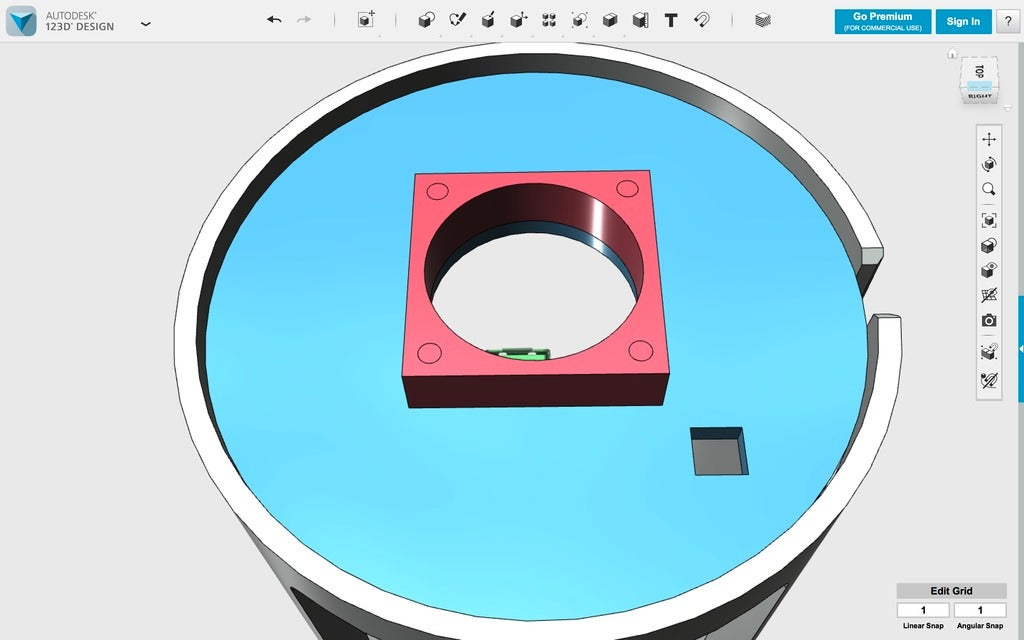Hide the selected solid using the eye-box icon
1024x640 pixels.
(989, 270)
